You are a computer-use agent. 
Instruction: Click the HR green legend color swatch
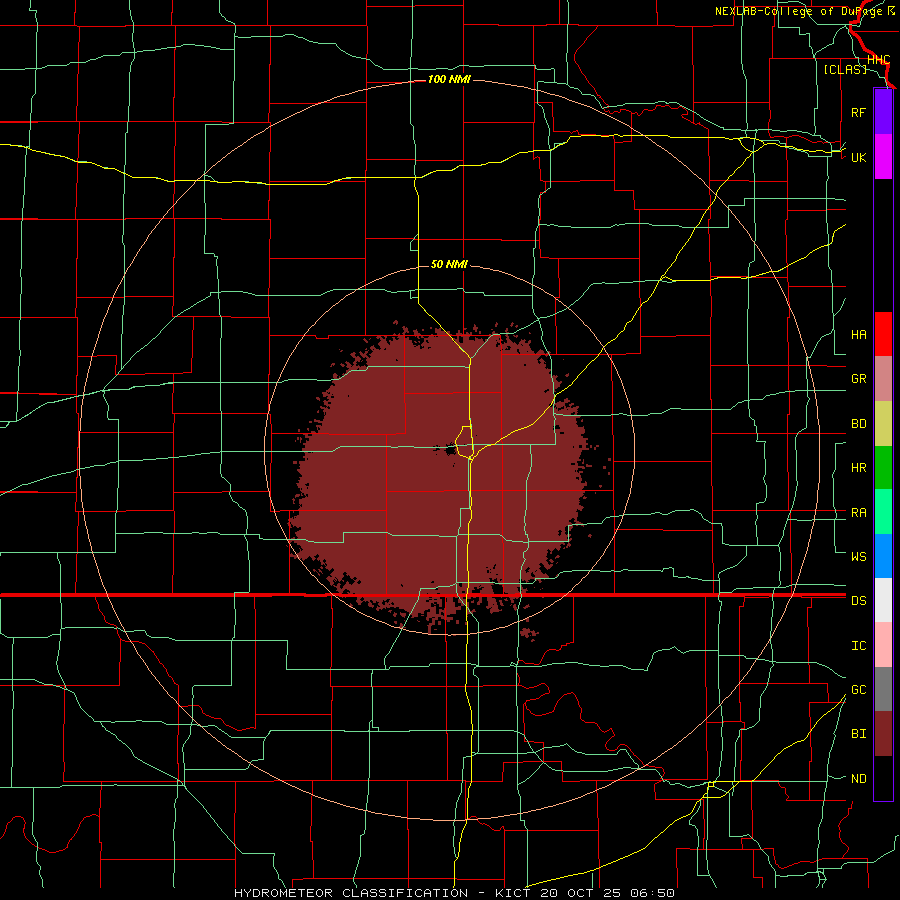(883, 467)
